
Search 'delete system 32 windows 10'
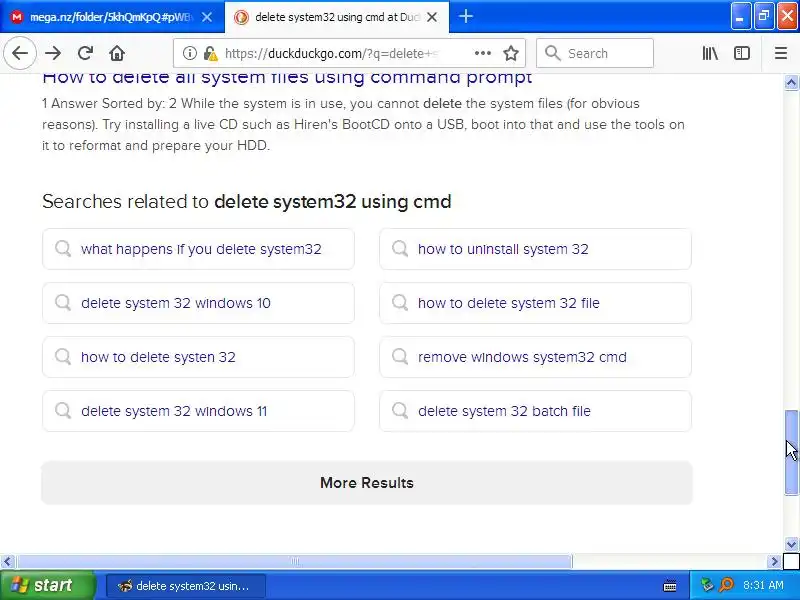[x=198, y=303]
